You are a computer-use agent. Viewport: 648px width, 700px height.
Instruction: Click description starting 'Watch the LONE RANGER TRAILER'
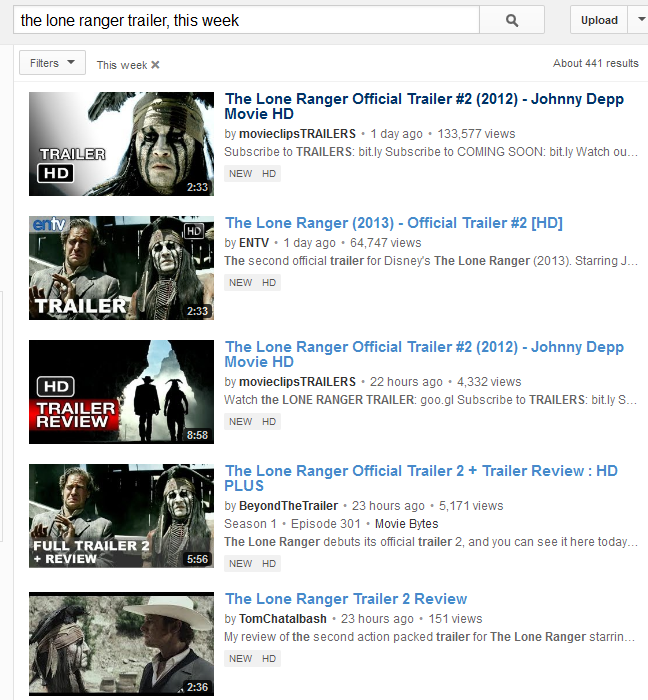pyautogui.click(x=430, y=400)
